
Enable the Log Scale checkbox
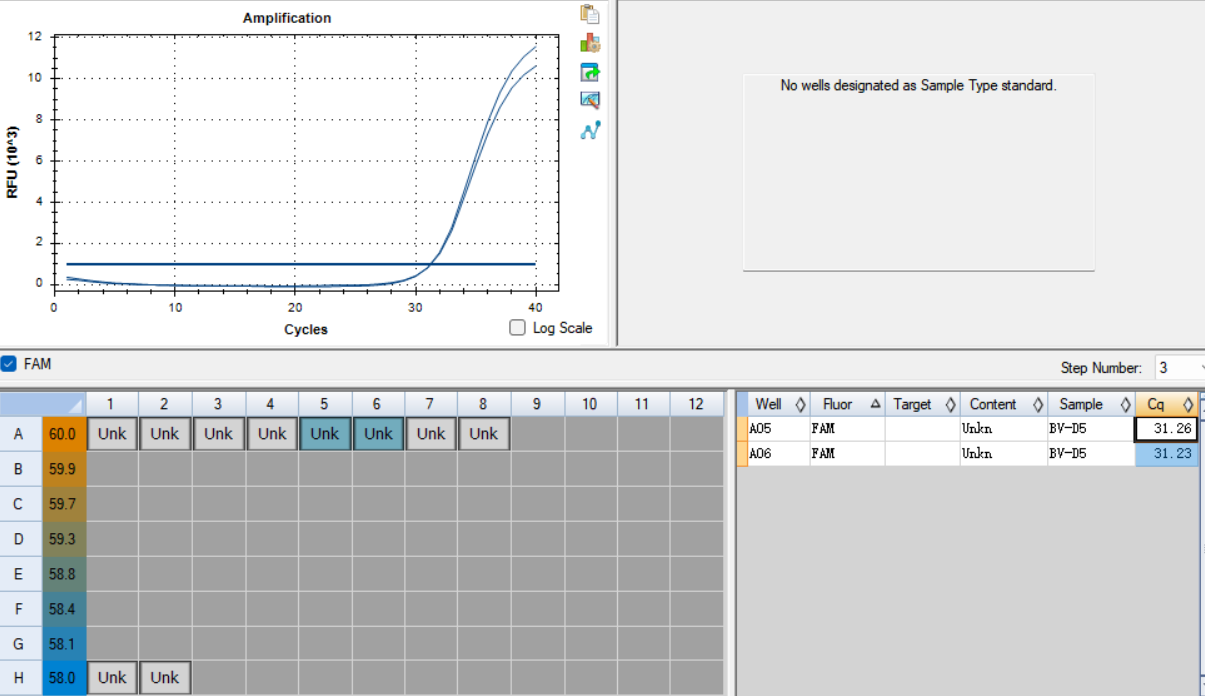517,327
